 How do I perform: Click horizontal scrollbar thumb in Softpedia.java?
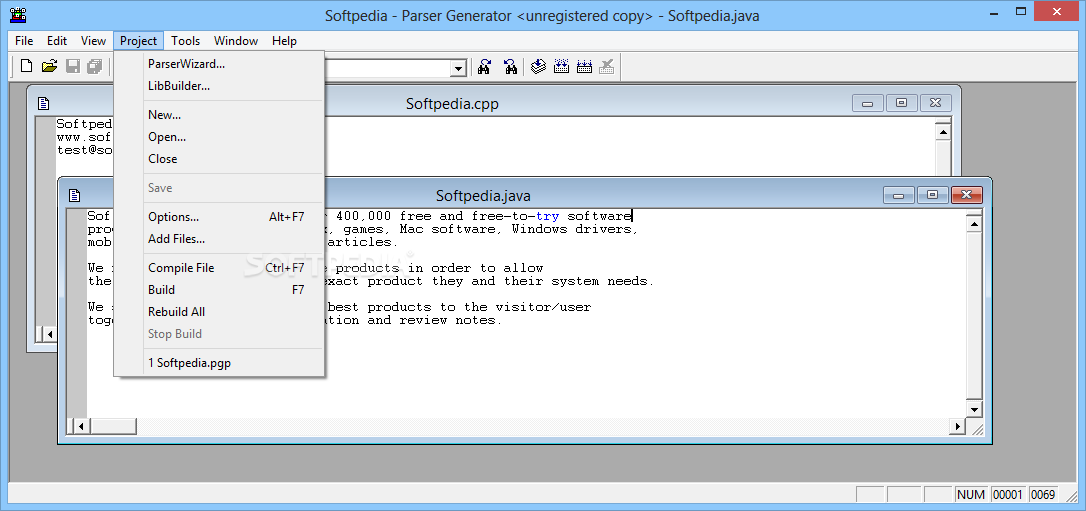pos(113,427)
